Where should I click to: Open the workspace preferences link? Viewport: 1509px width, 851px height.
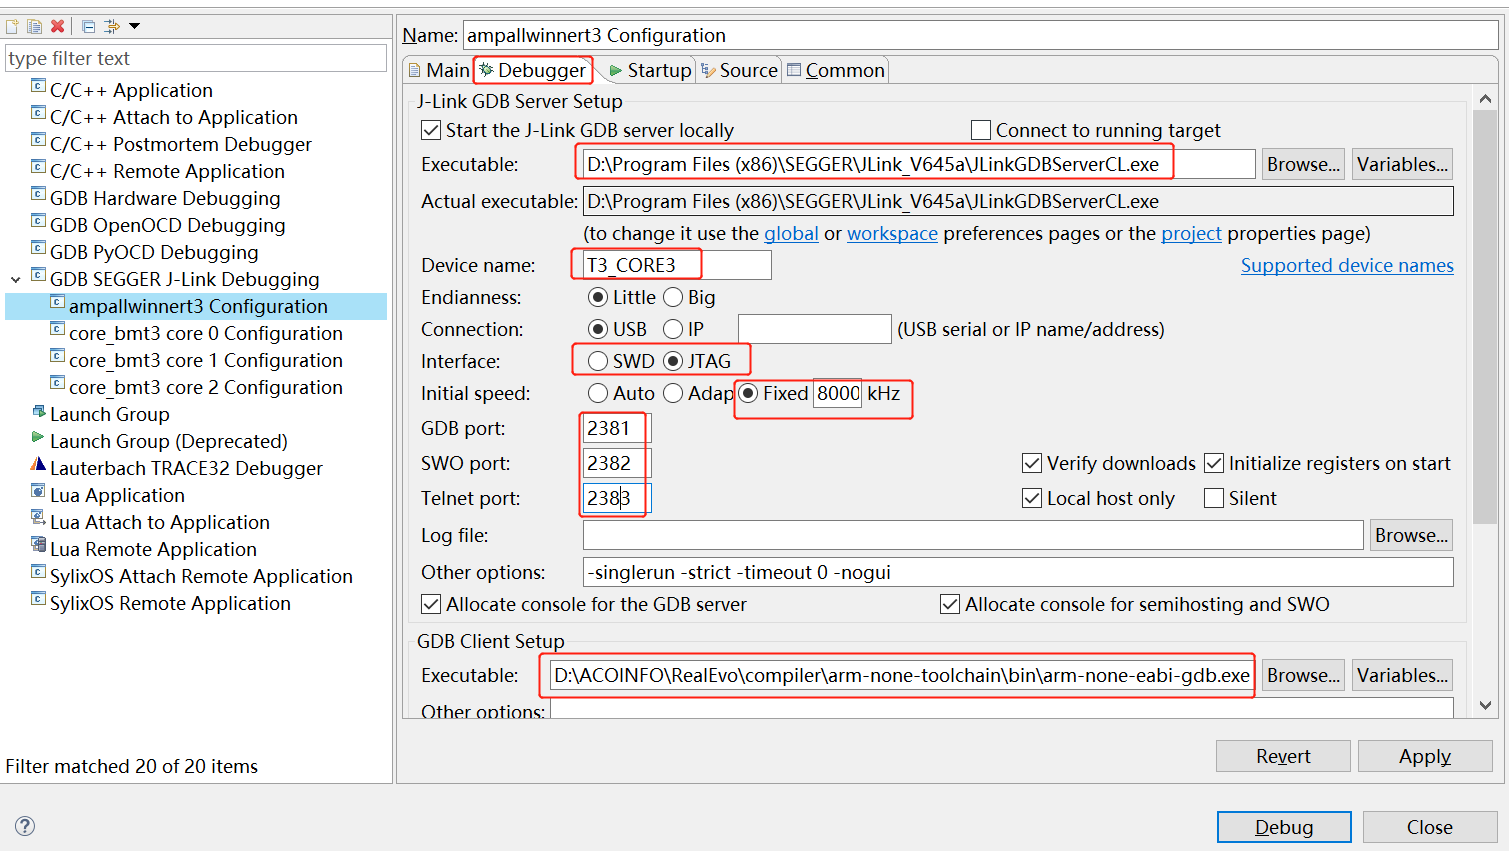click(892, 233)
